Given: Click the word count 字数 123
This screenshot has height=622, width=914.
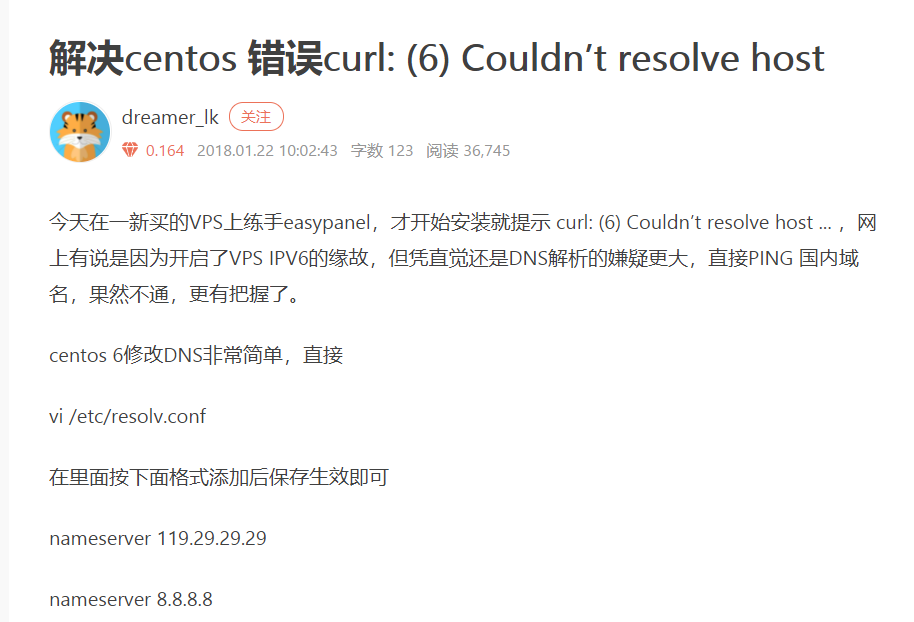Looking at the screenshot, I should pyautogui.click(x=382, y=150).
